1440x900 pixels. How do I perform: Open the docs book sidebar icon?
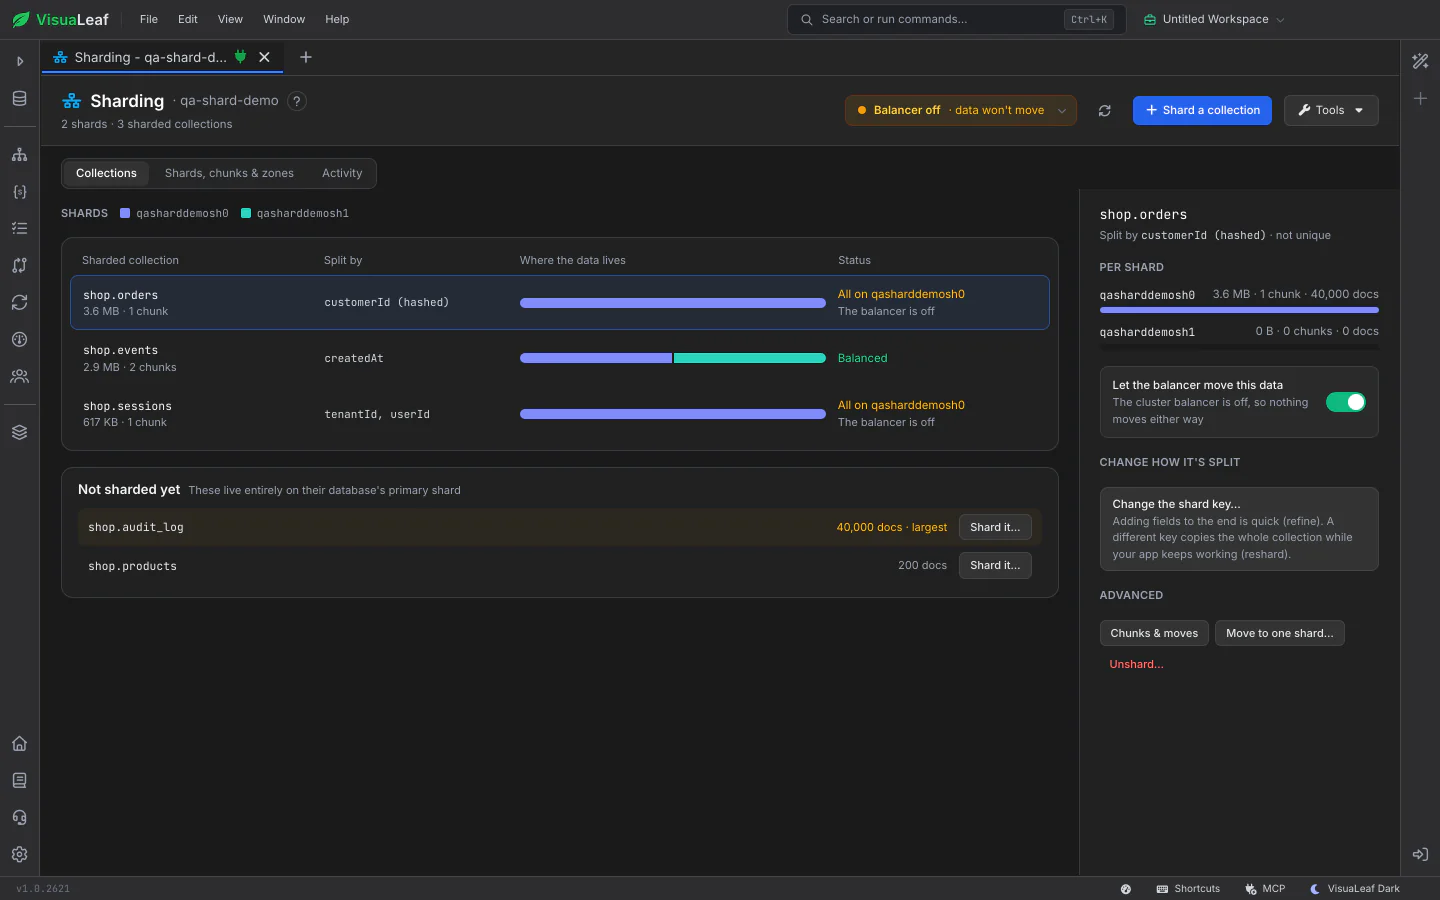pyautogui.click(x=19, y=780)
